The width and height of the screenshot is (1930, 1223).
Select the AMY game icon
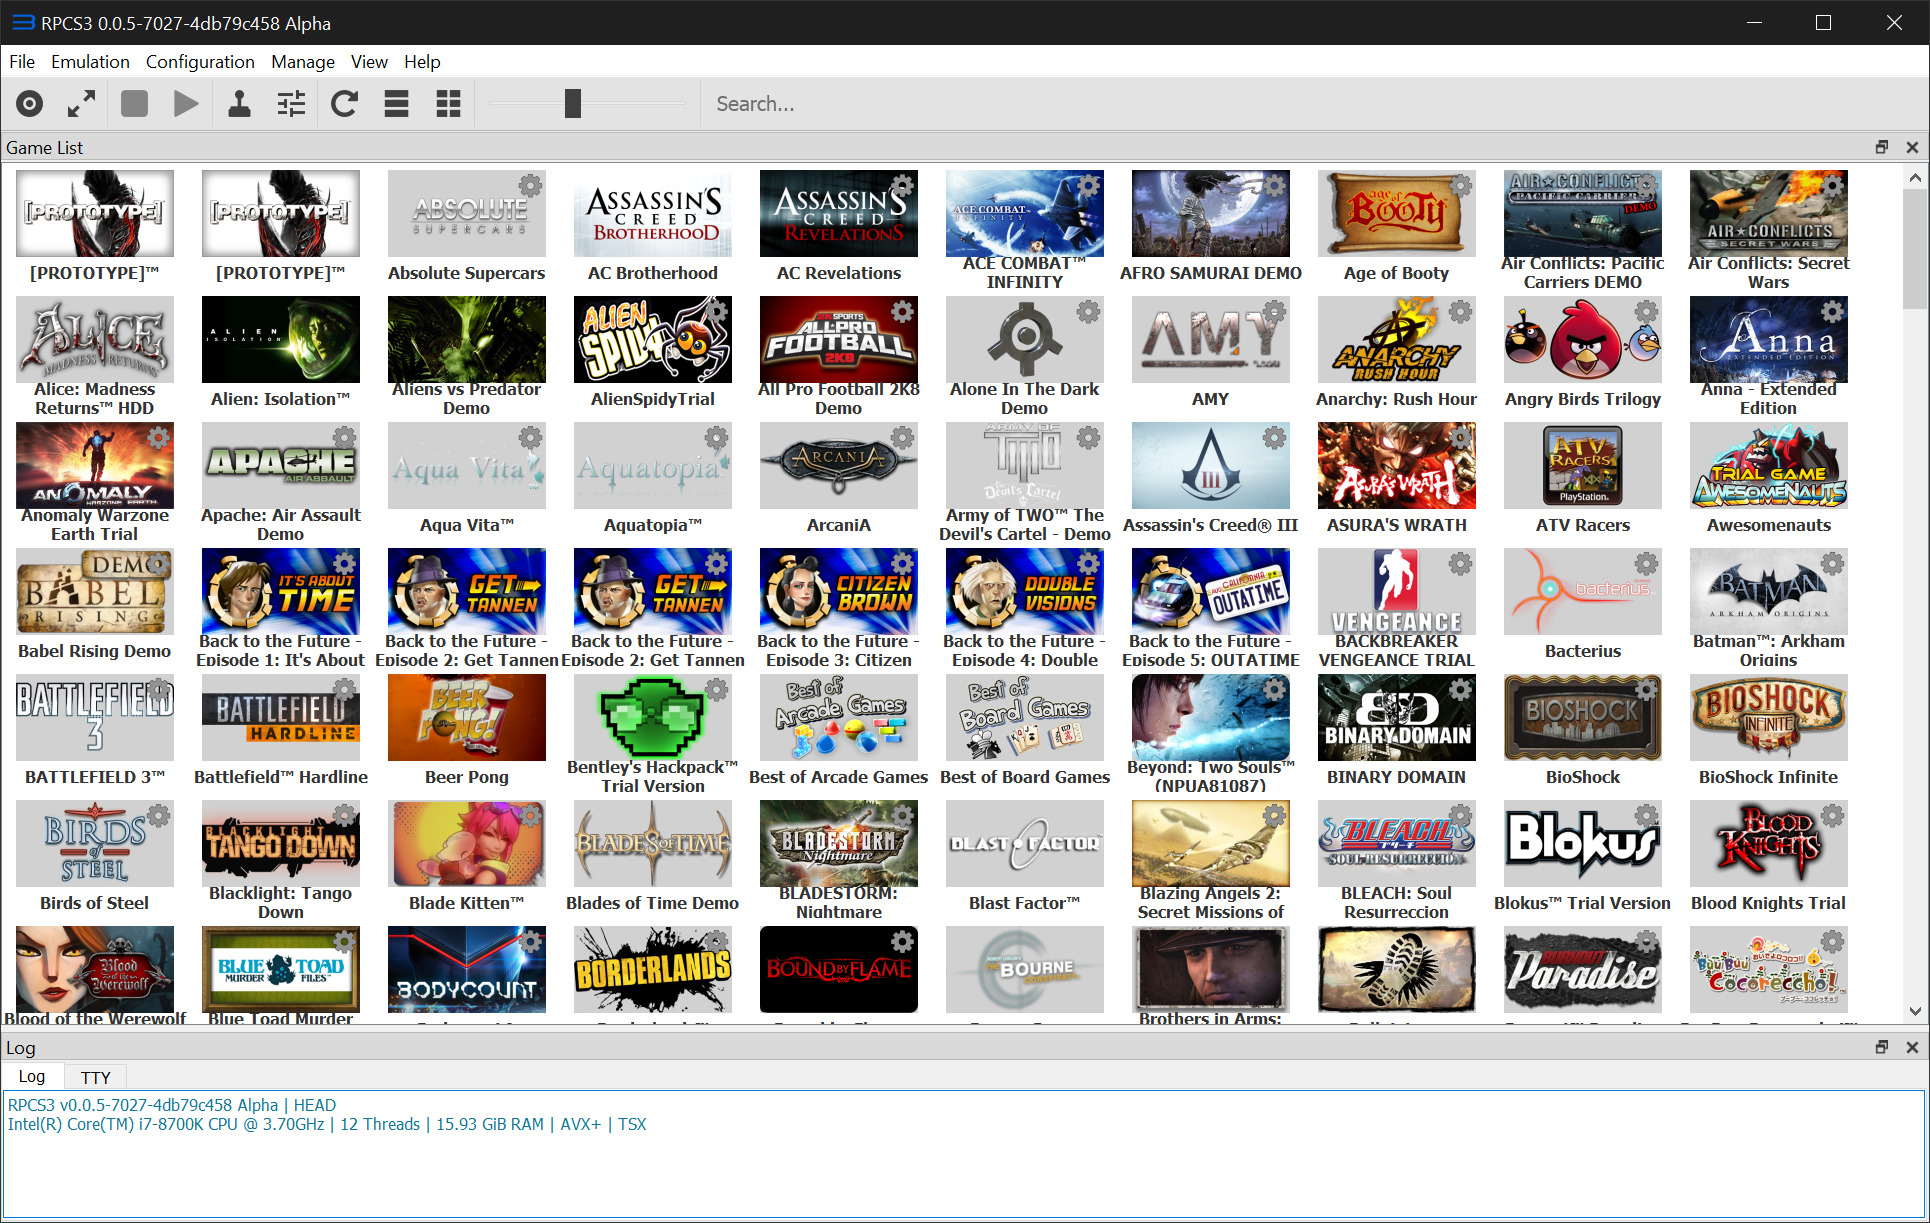(1211, 339)
